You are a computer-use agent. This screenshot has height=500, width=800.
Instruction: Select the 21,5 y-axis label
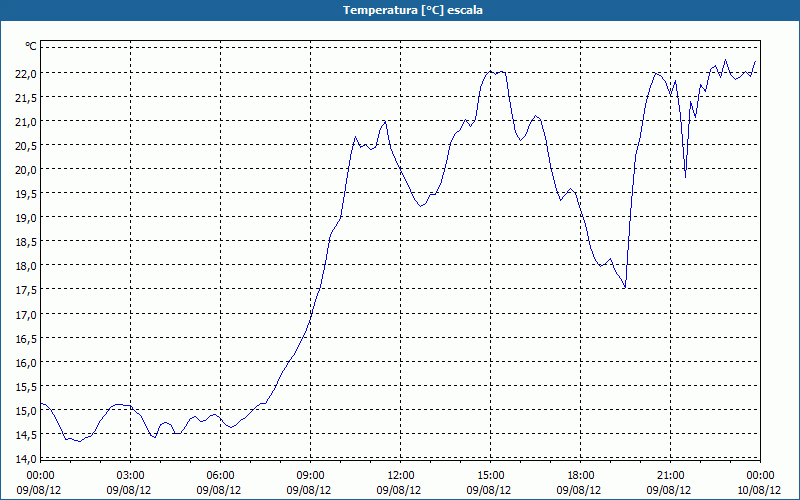tap(26, 97)
